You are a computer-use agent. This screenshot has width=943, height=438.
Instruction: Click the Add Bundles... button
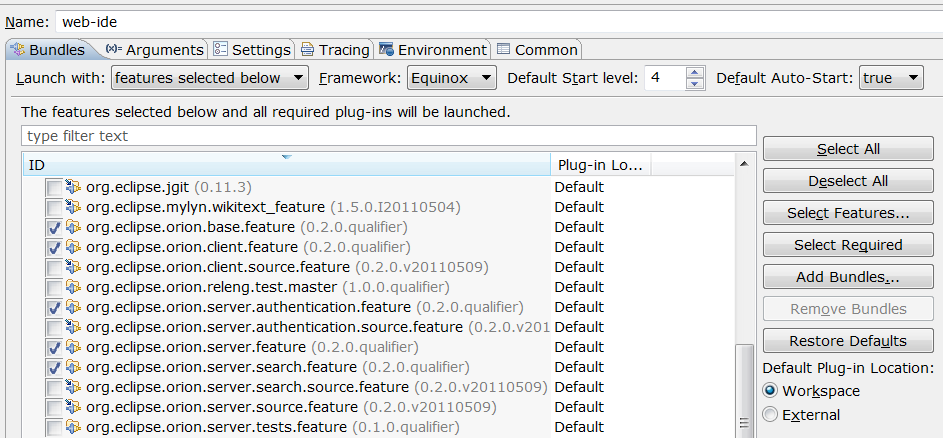pos(848,277)
